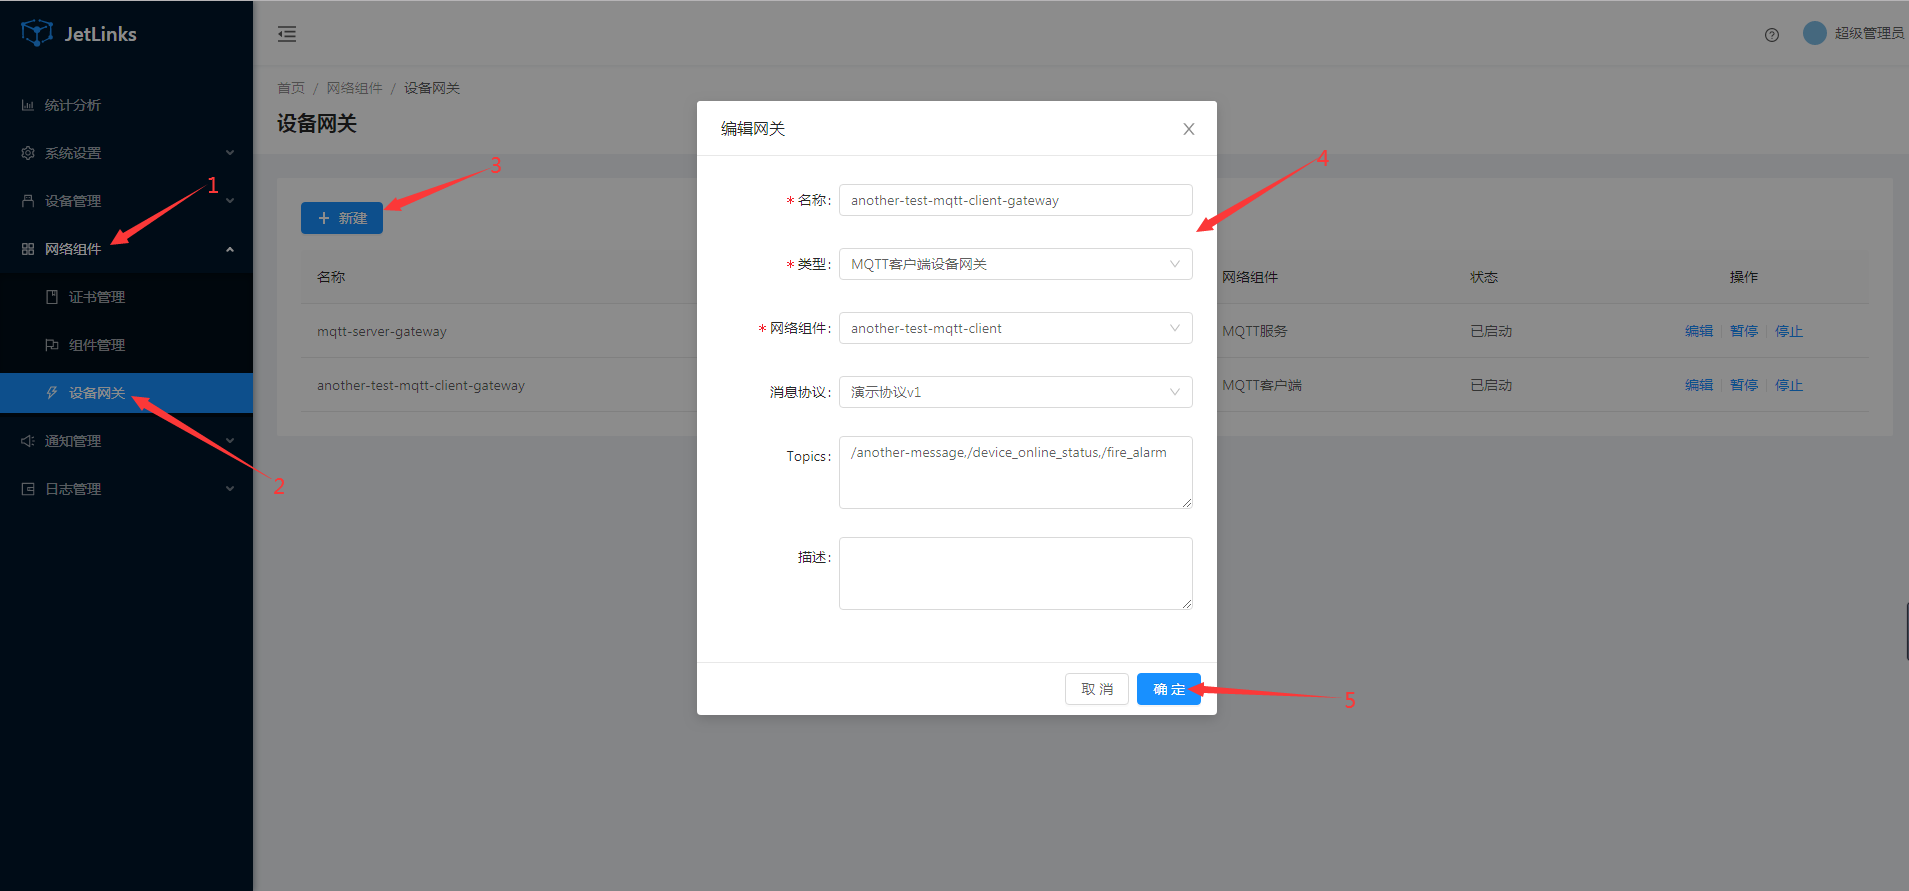Screen dimensions: 1909x891
Task: Open the 网络组件 dropdown in the dialog
Action: click(1015, 328)
